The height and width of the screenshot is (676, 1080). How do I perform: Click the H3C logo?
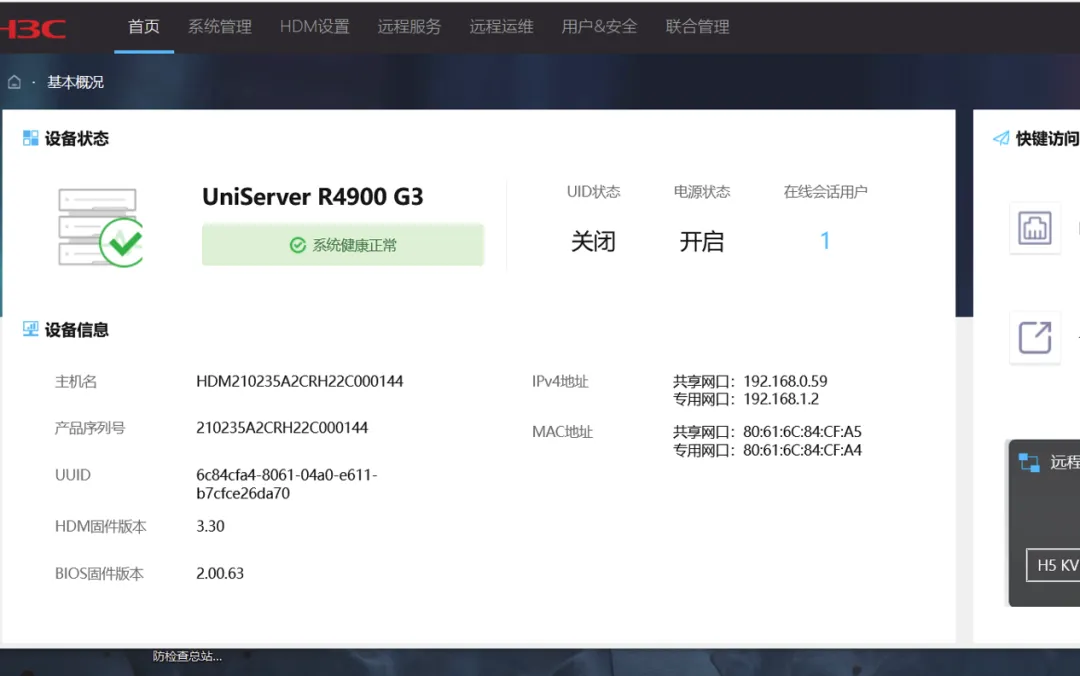coord(33,28)
